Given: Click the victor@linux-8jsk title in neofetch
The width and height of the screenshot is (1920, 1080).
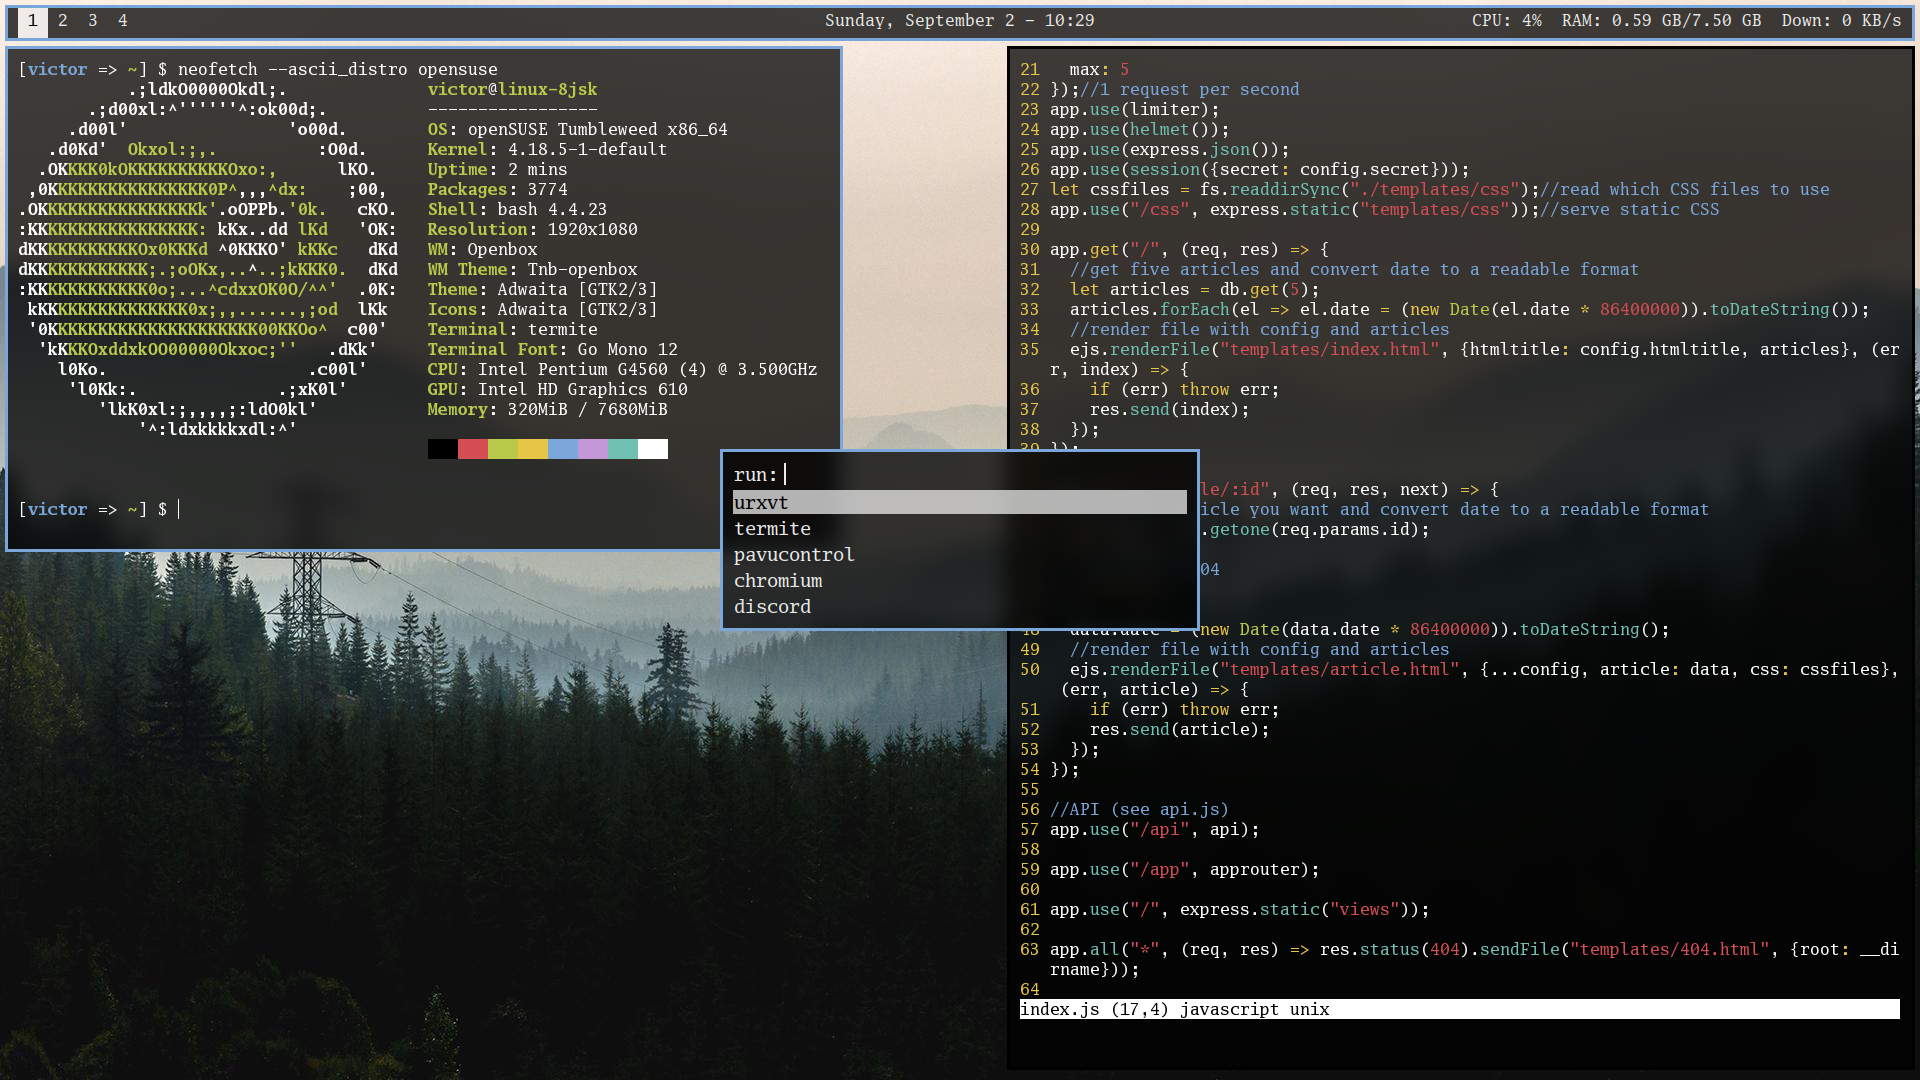Looking at the screenshot, I should (x=513, y=90).
